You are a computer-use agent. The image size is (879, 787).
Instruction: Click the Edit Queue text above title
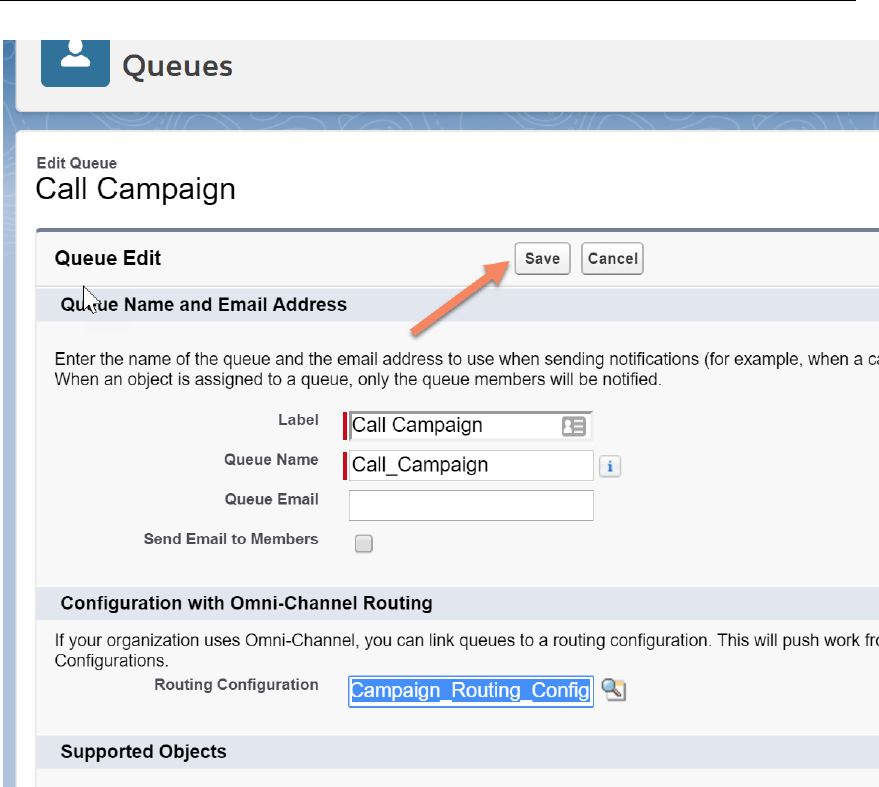(76, 163)
